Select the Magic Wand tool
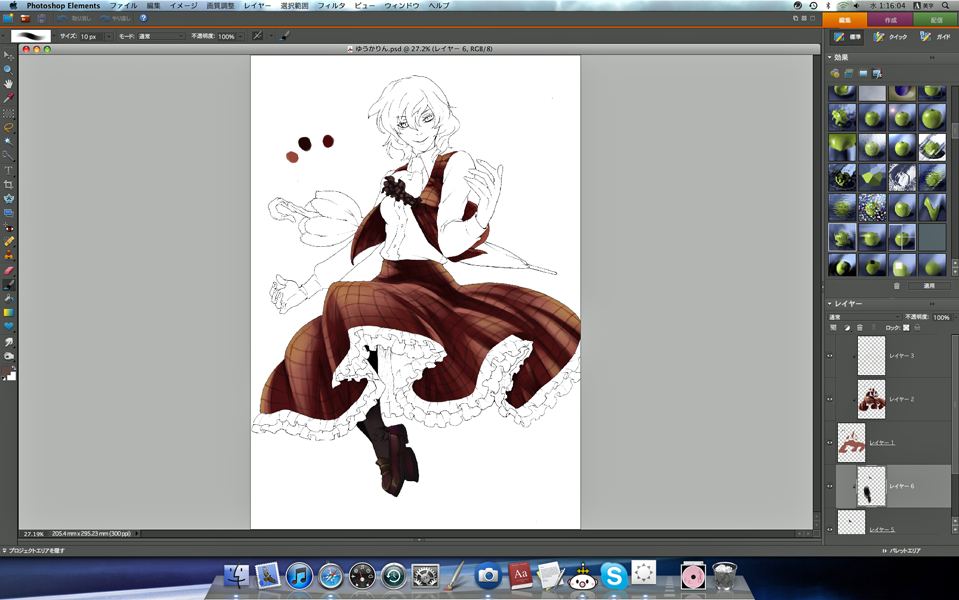The height and width of the screenshot is (600, 959). tap(9, 142)
